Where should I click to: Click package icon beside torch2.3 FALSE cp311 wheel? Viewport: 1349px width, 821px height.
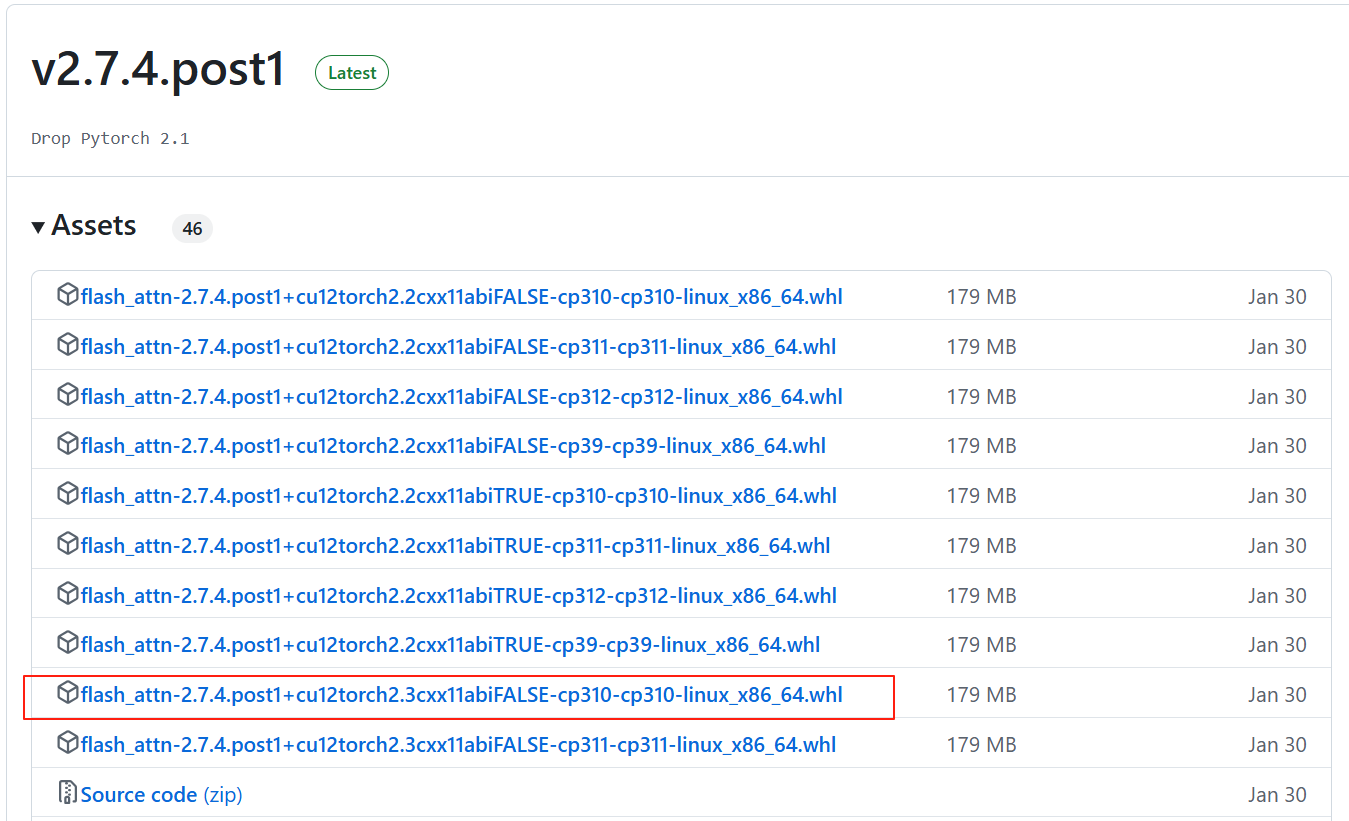pyautogui.click(x=67, y=743)
